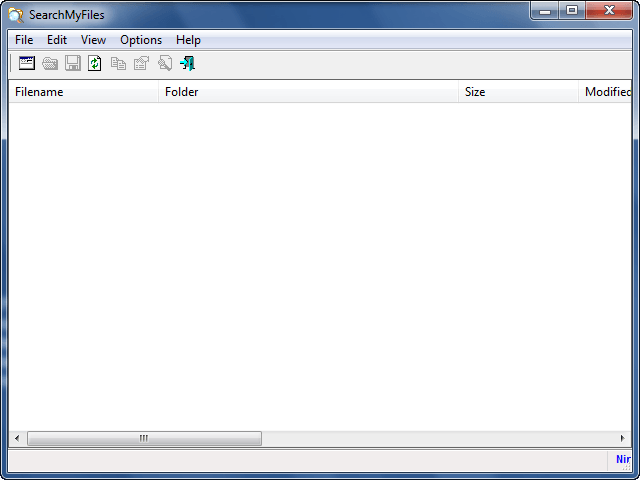Sort by the Modified column header

click(605, 92)
